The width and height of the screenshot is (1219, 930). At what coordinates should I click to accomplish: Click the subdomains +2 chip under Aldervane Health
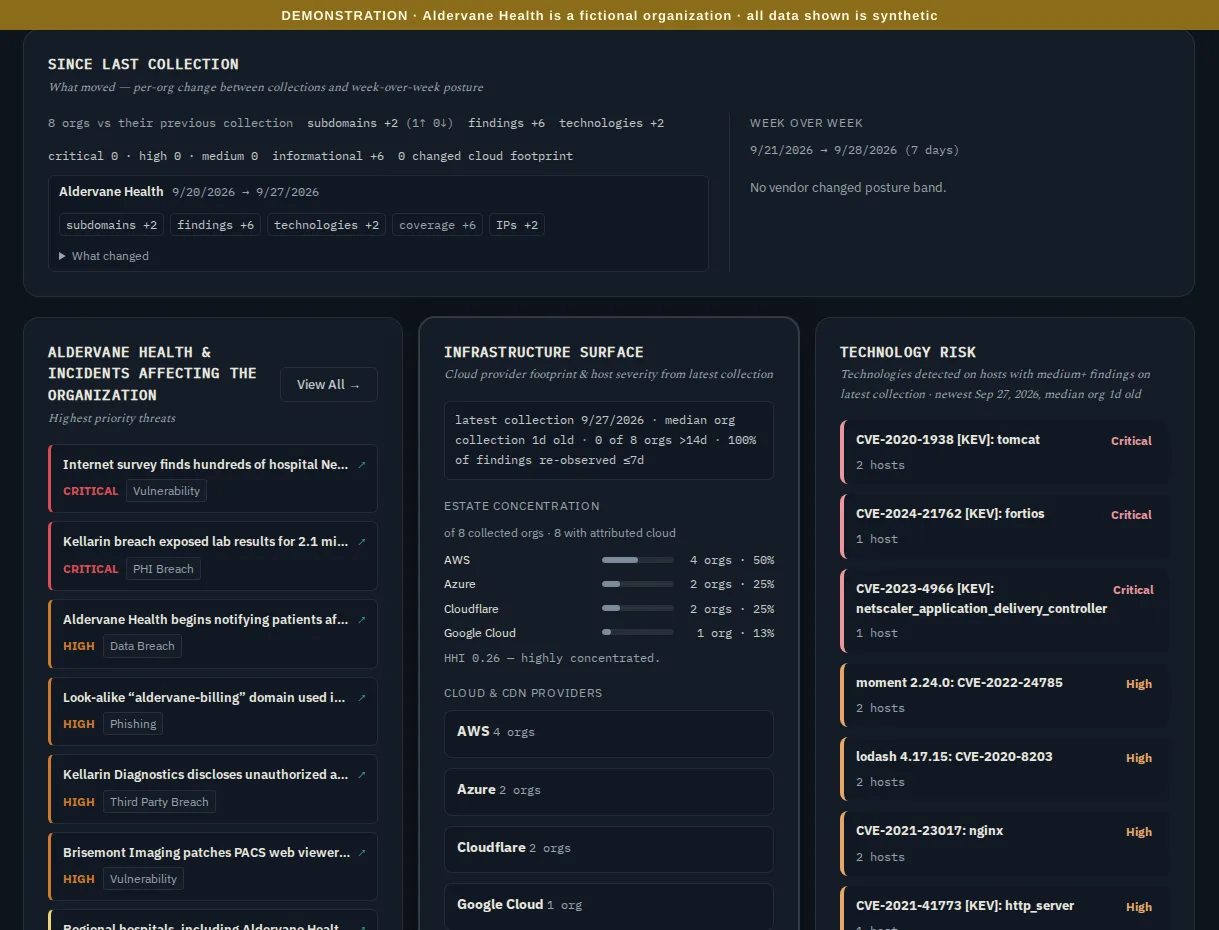[112, 225]
